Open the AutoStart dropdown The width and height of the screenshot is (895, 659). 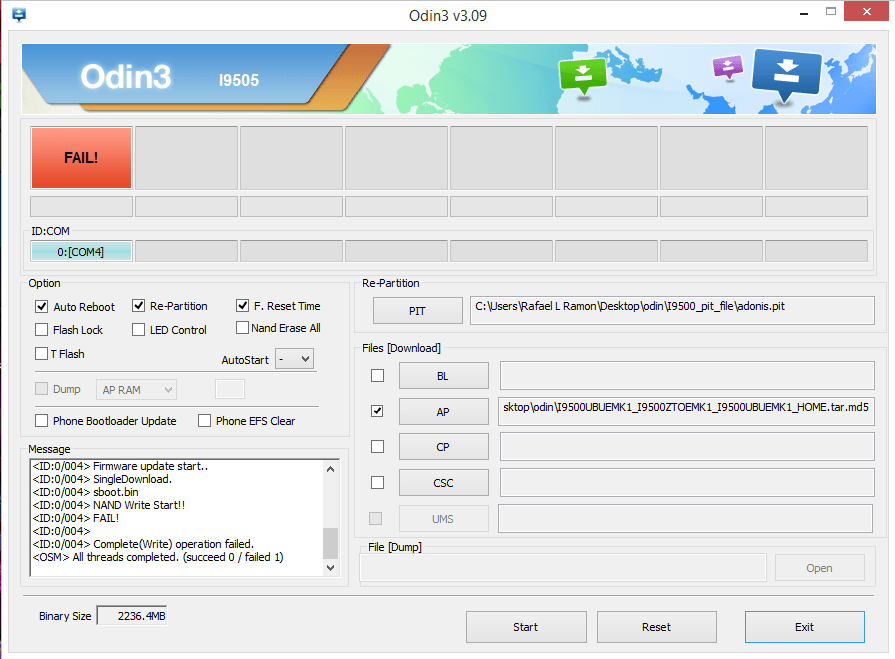(x=295, y=359)
